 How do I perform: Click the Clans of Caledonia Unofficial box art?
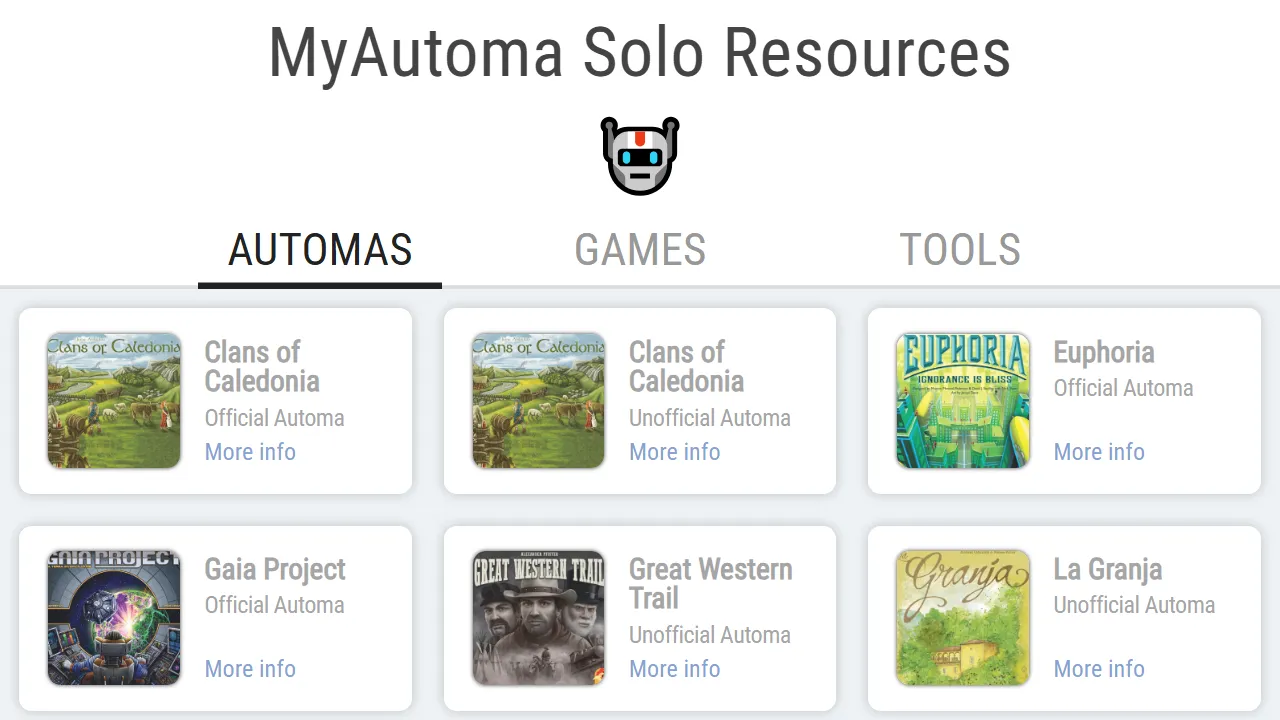pos(538,400)
